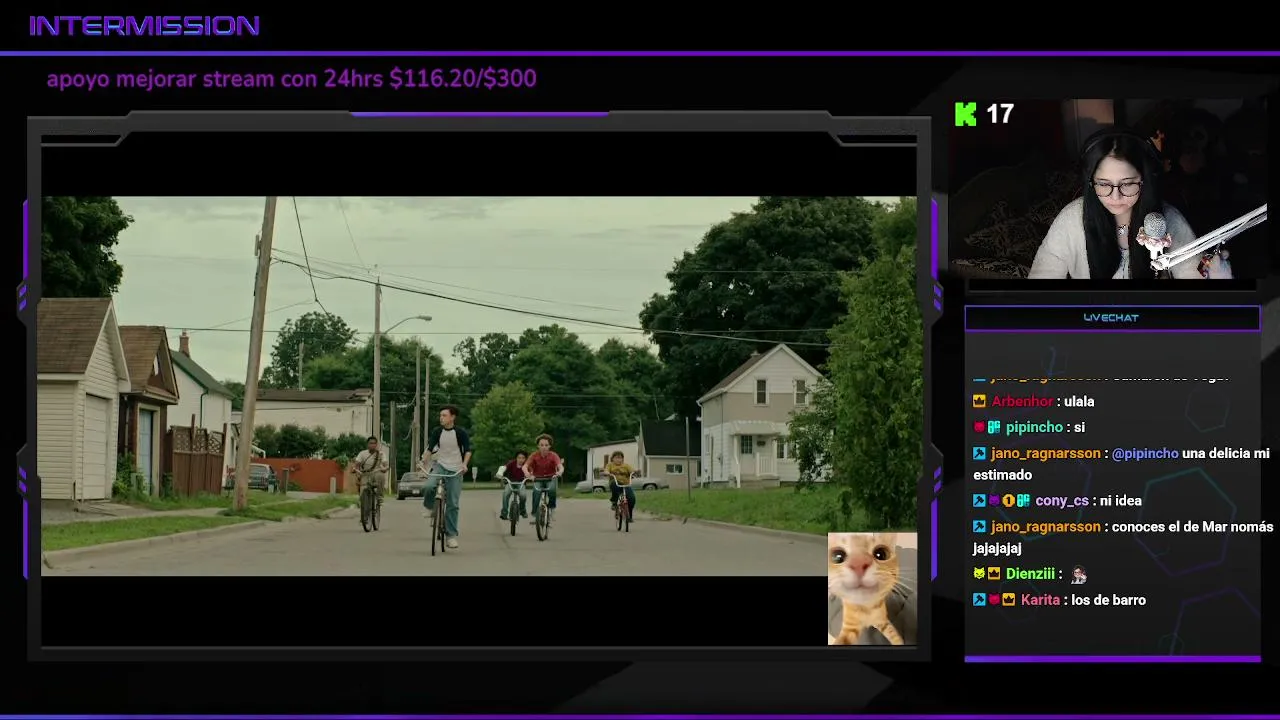Click the purple cat badge beside cony_cs
Image resolution: width=1280 pixels, height=720 pixels.
click(x=994, y=501)
